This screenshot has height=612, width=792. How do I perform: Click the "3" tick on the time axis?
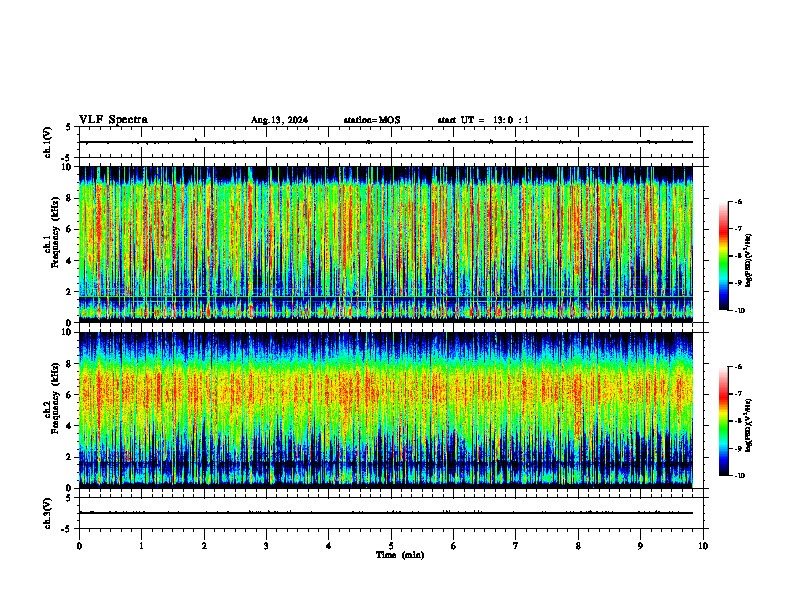(x=266, y=546)
